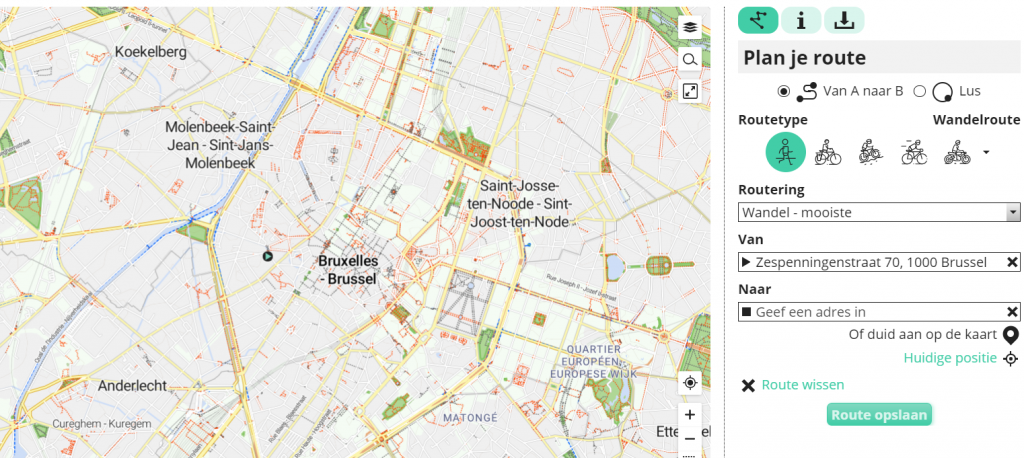Select the 'Lus' loop route option

coord(920,91)
